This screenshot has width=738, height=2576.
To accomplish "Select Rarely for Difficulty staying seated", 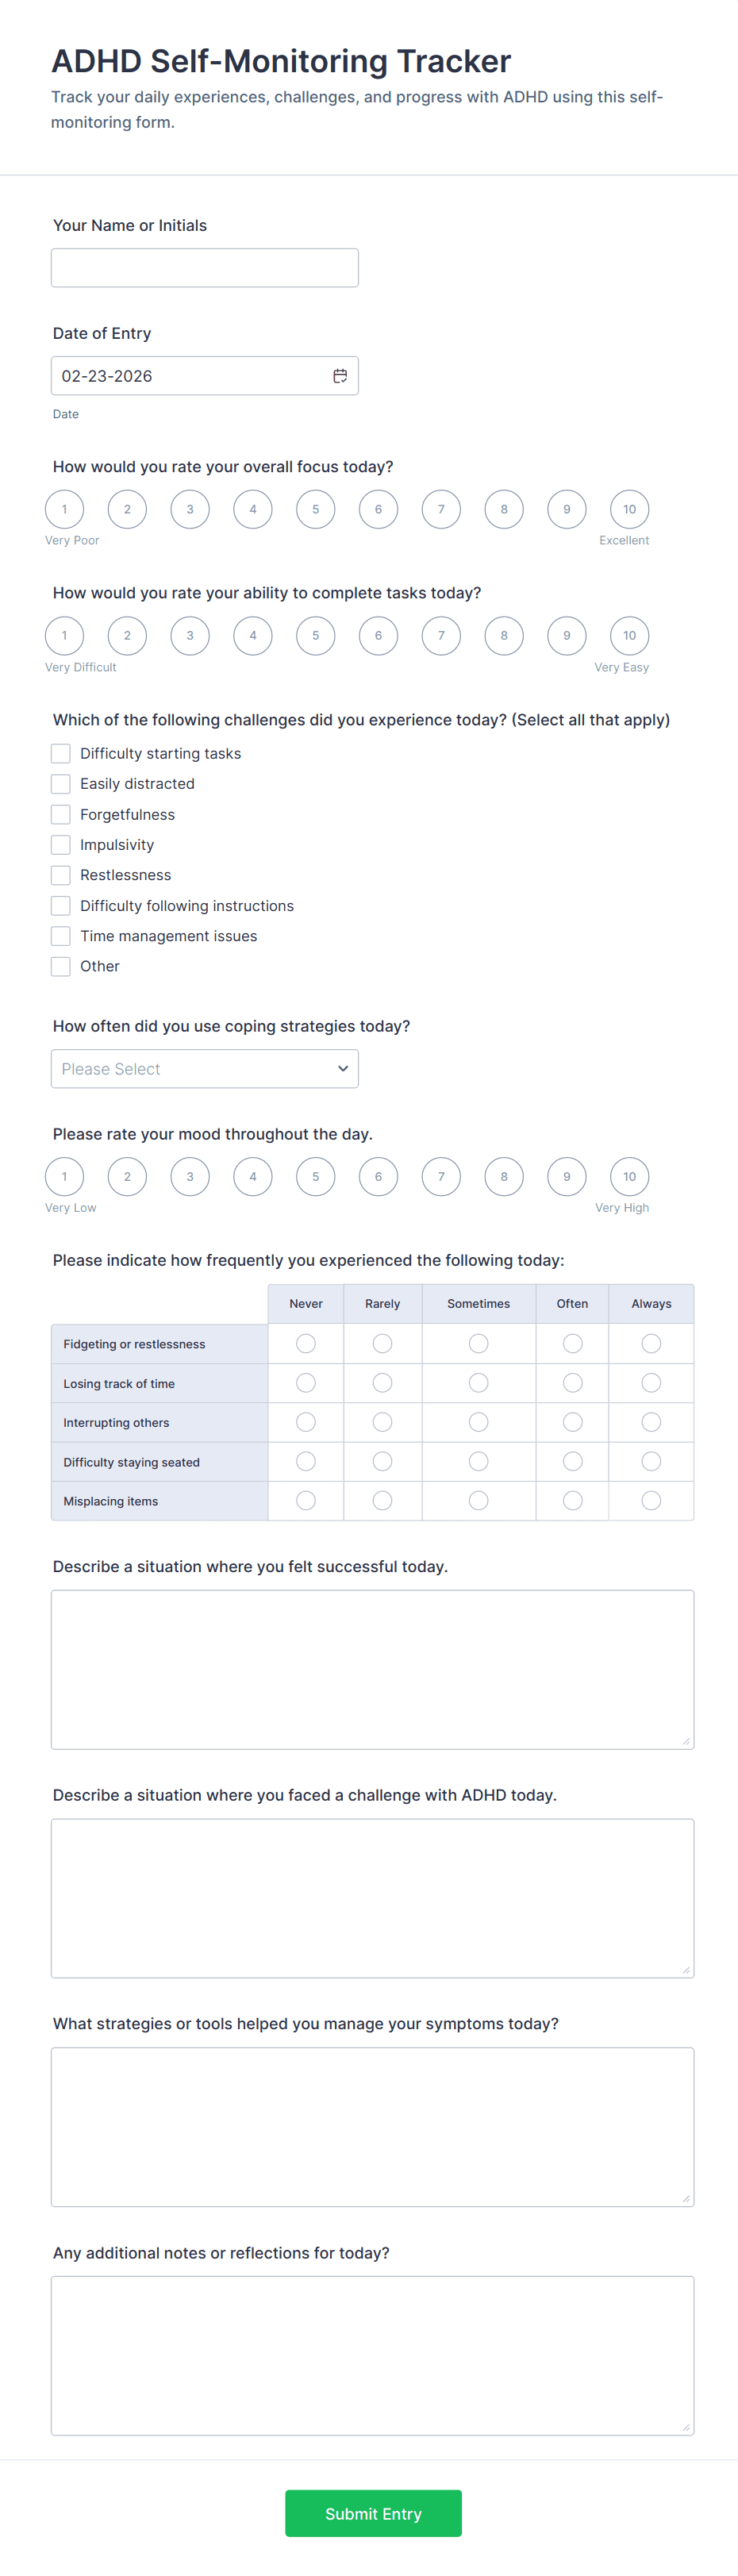I will click(382, 1462).
